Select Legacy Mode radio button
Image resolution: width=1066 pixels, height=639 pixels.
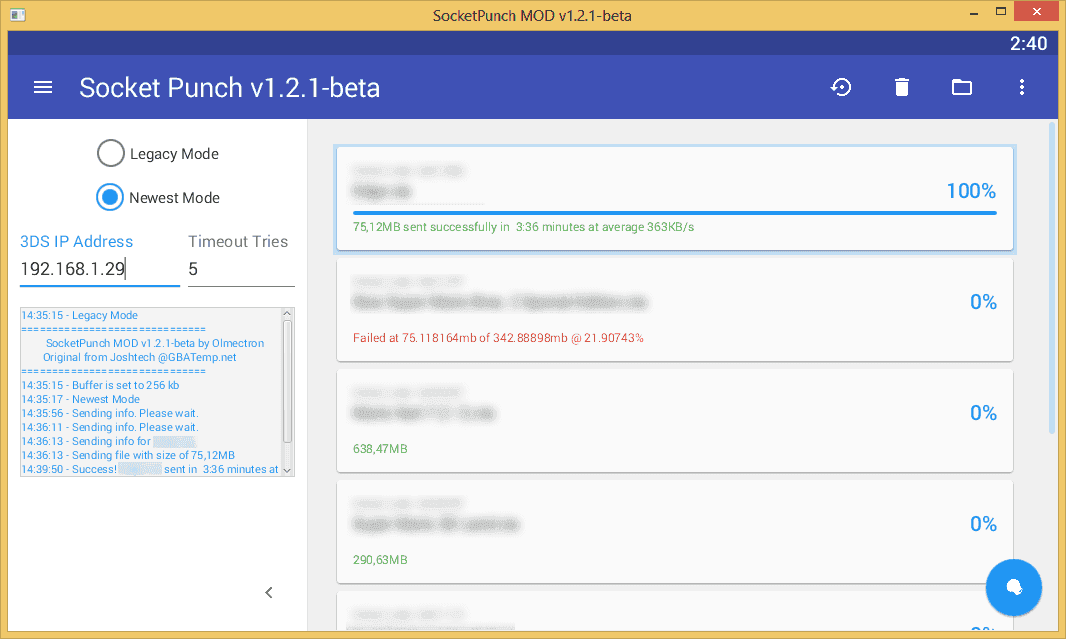click(x=111, y=154)
